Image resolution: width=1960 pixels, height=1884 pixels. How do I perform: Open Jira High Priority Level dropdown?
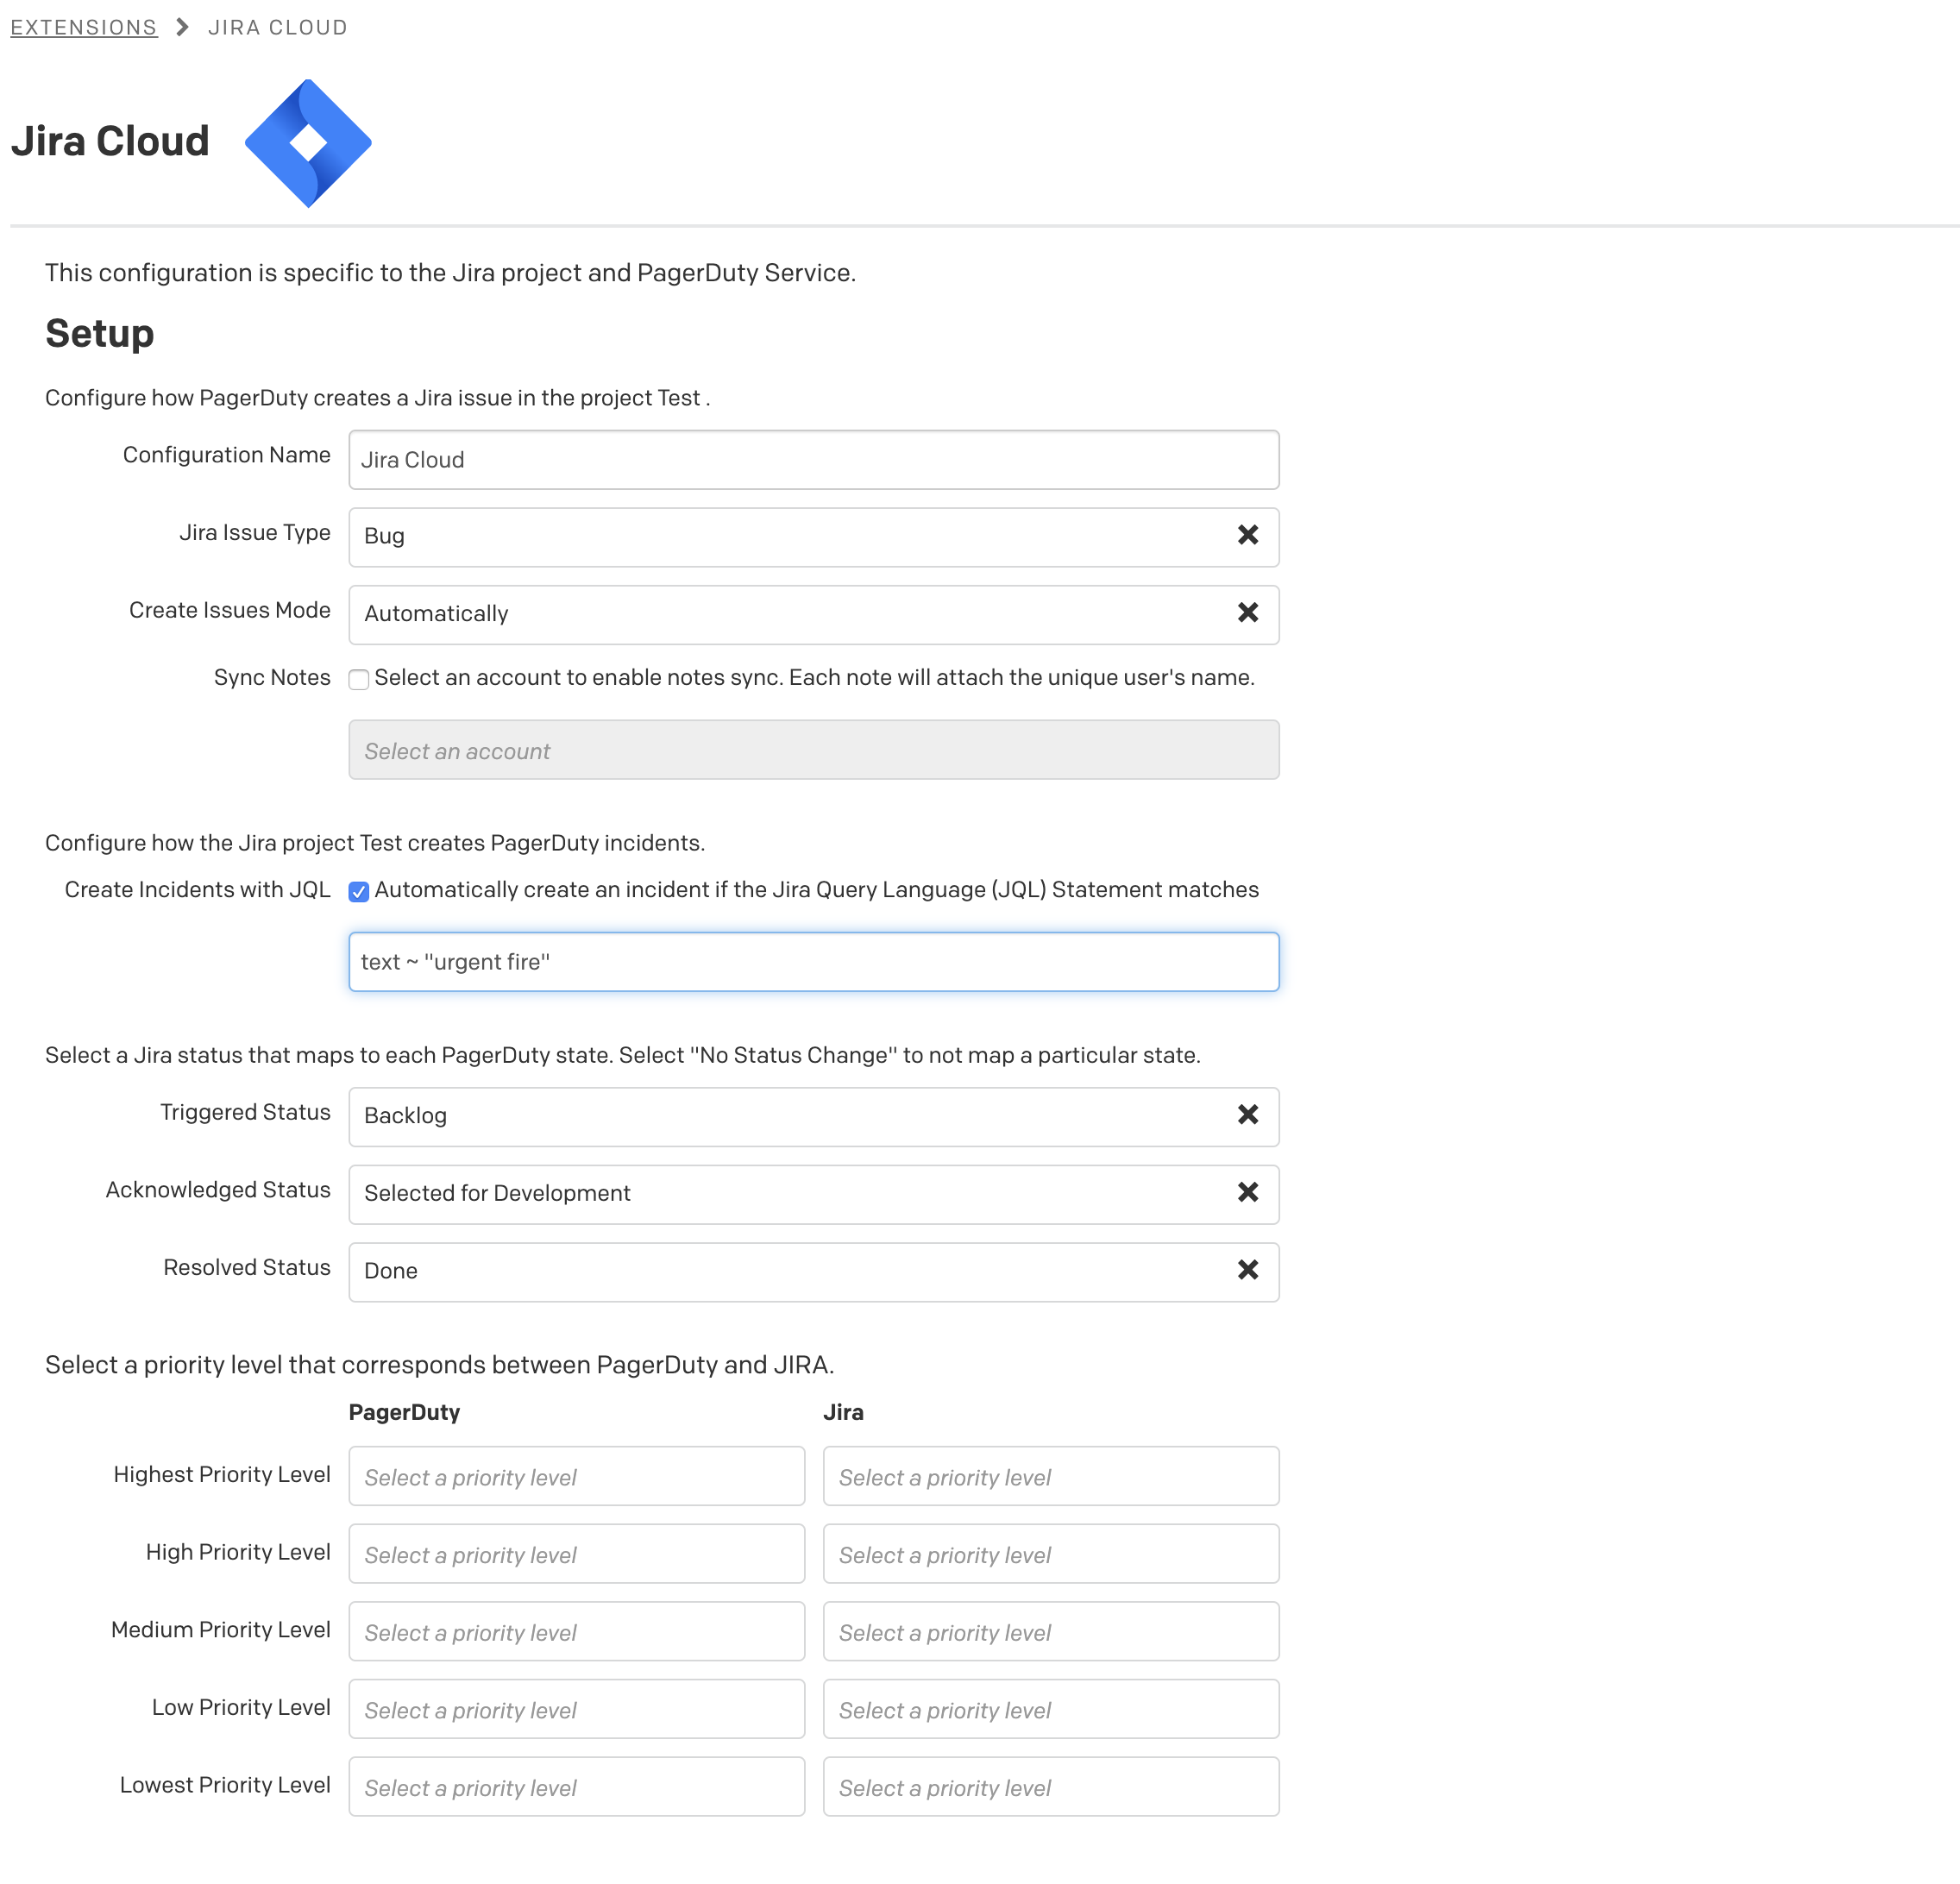1050,1554
